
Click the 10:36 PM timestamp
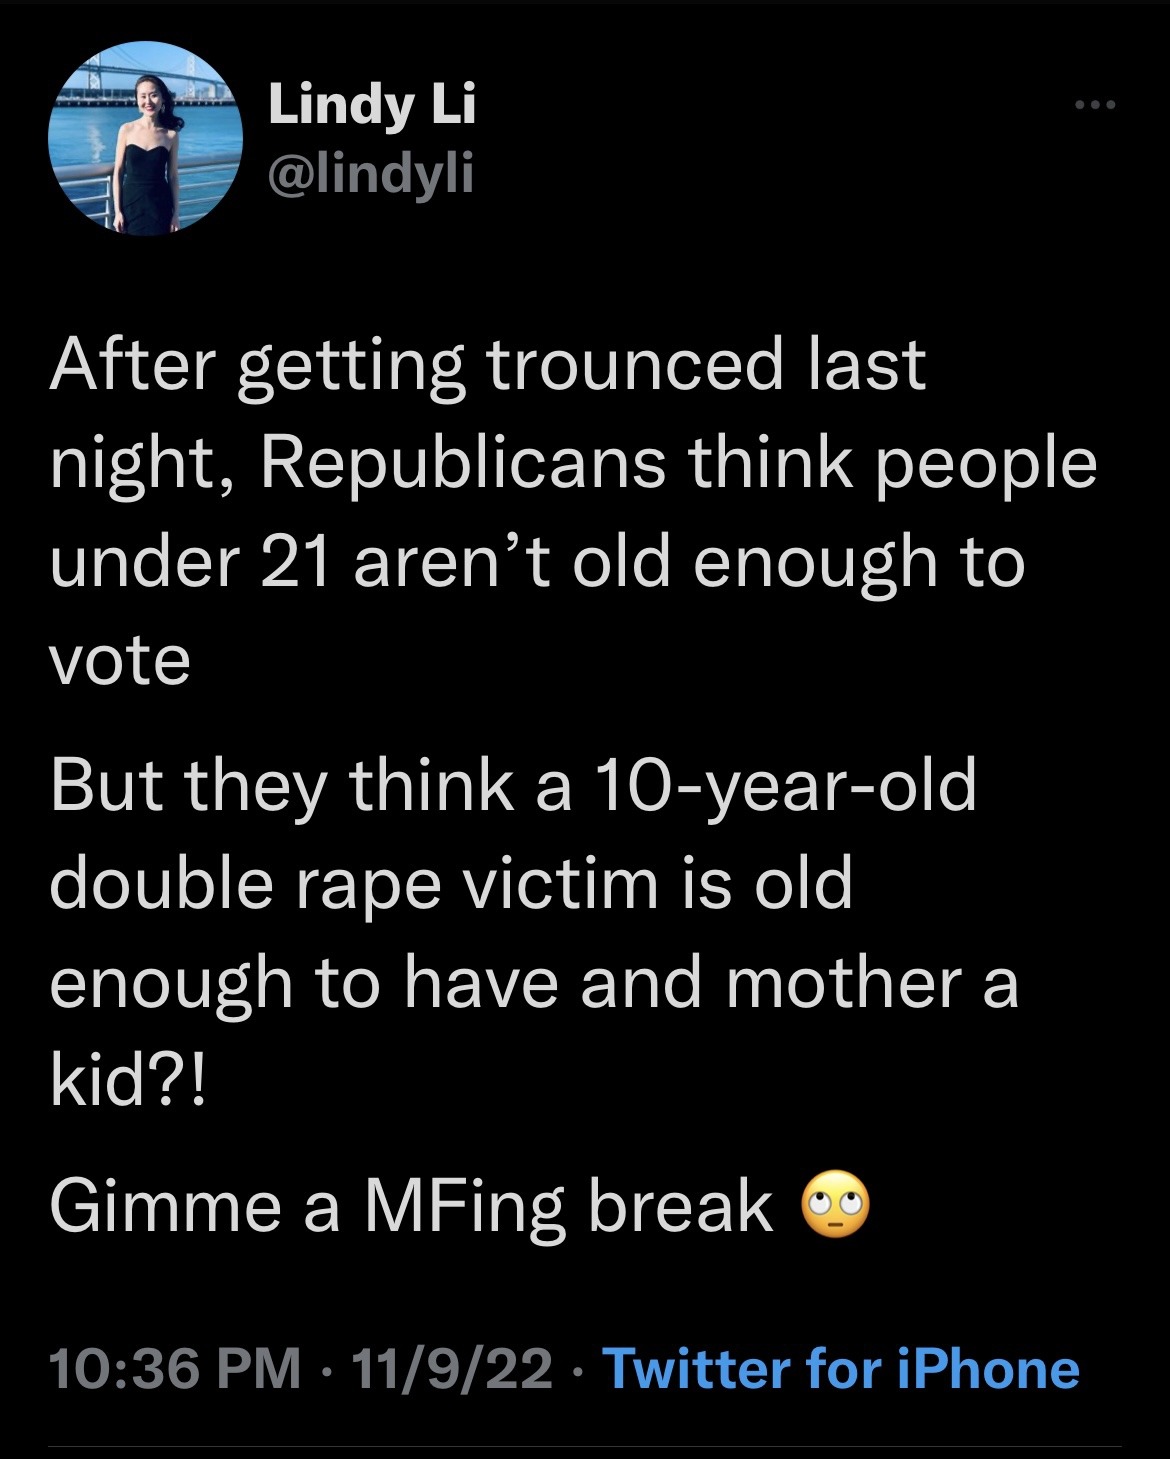click(174, 1369)
